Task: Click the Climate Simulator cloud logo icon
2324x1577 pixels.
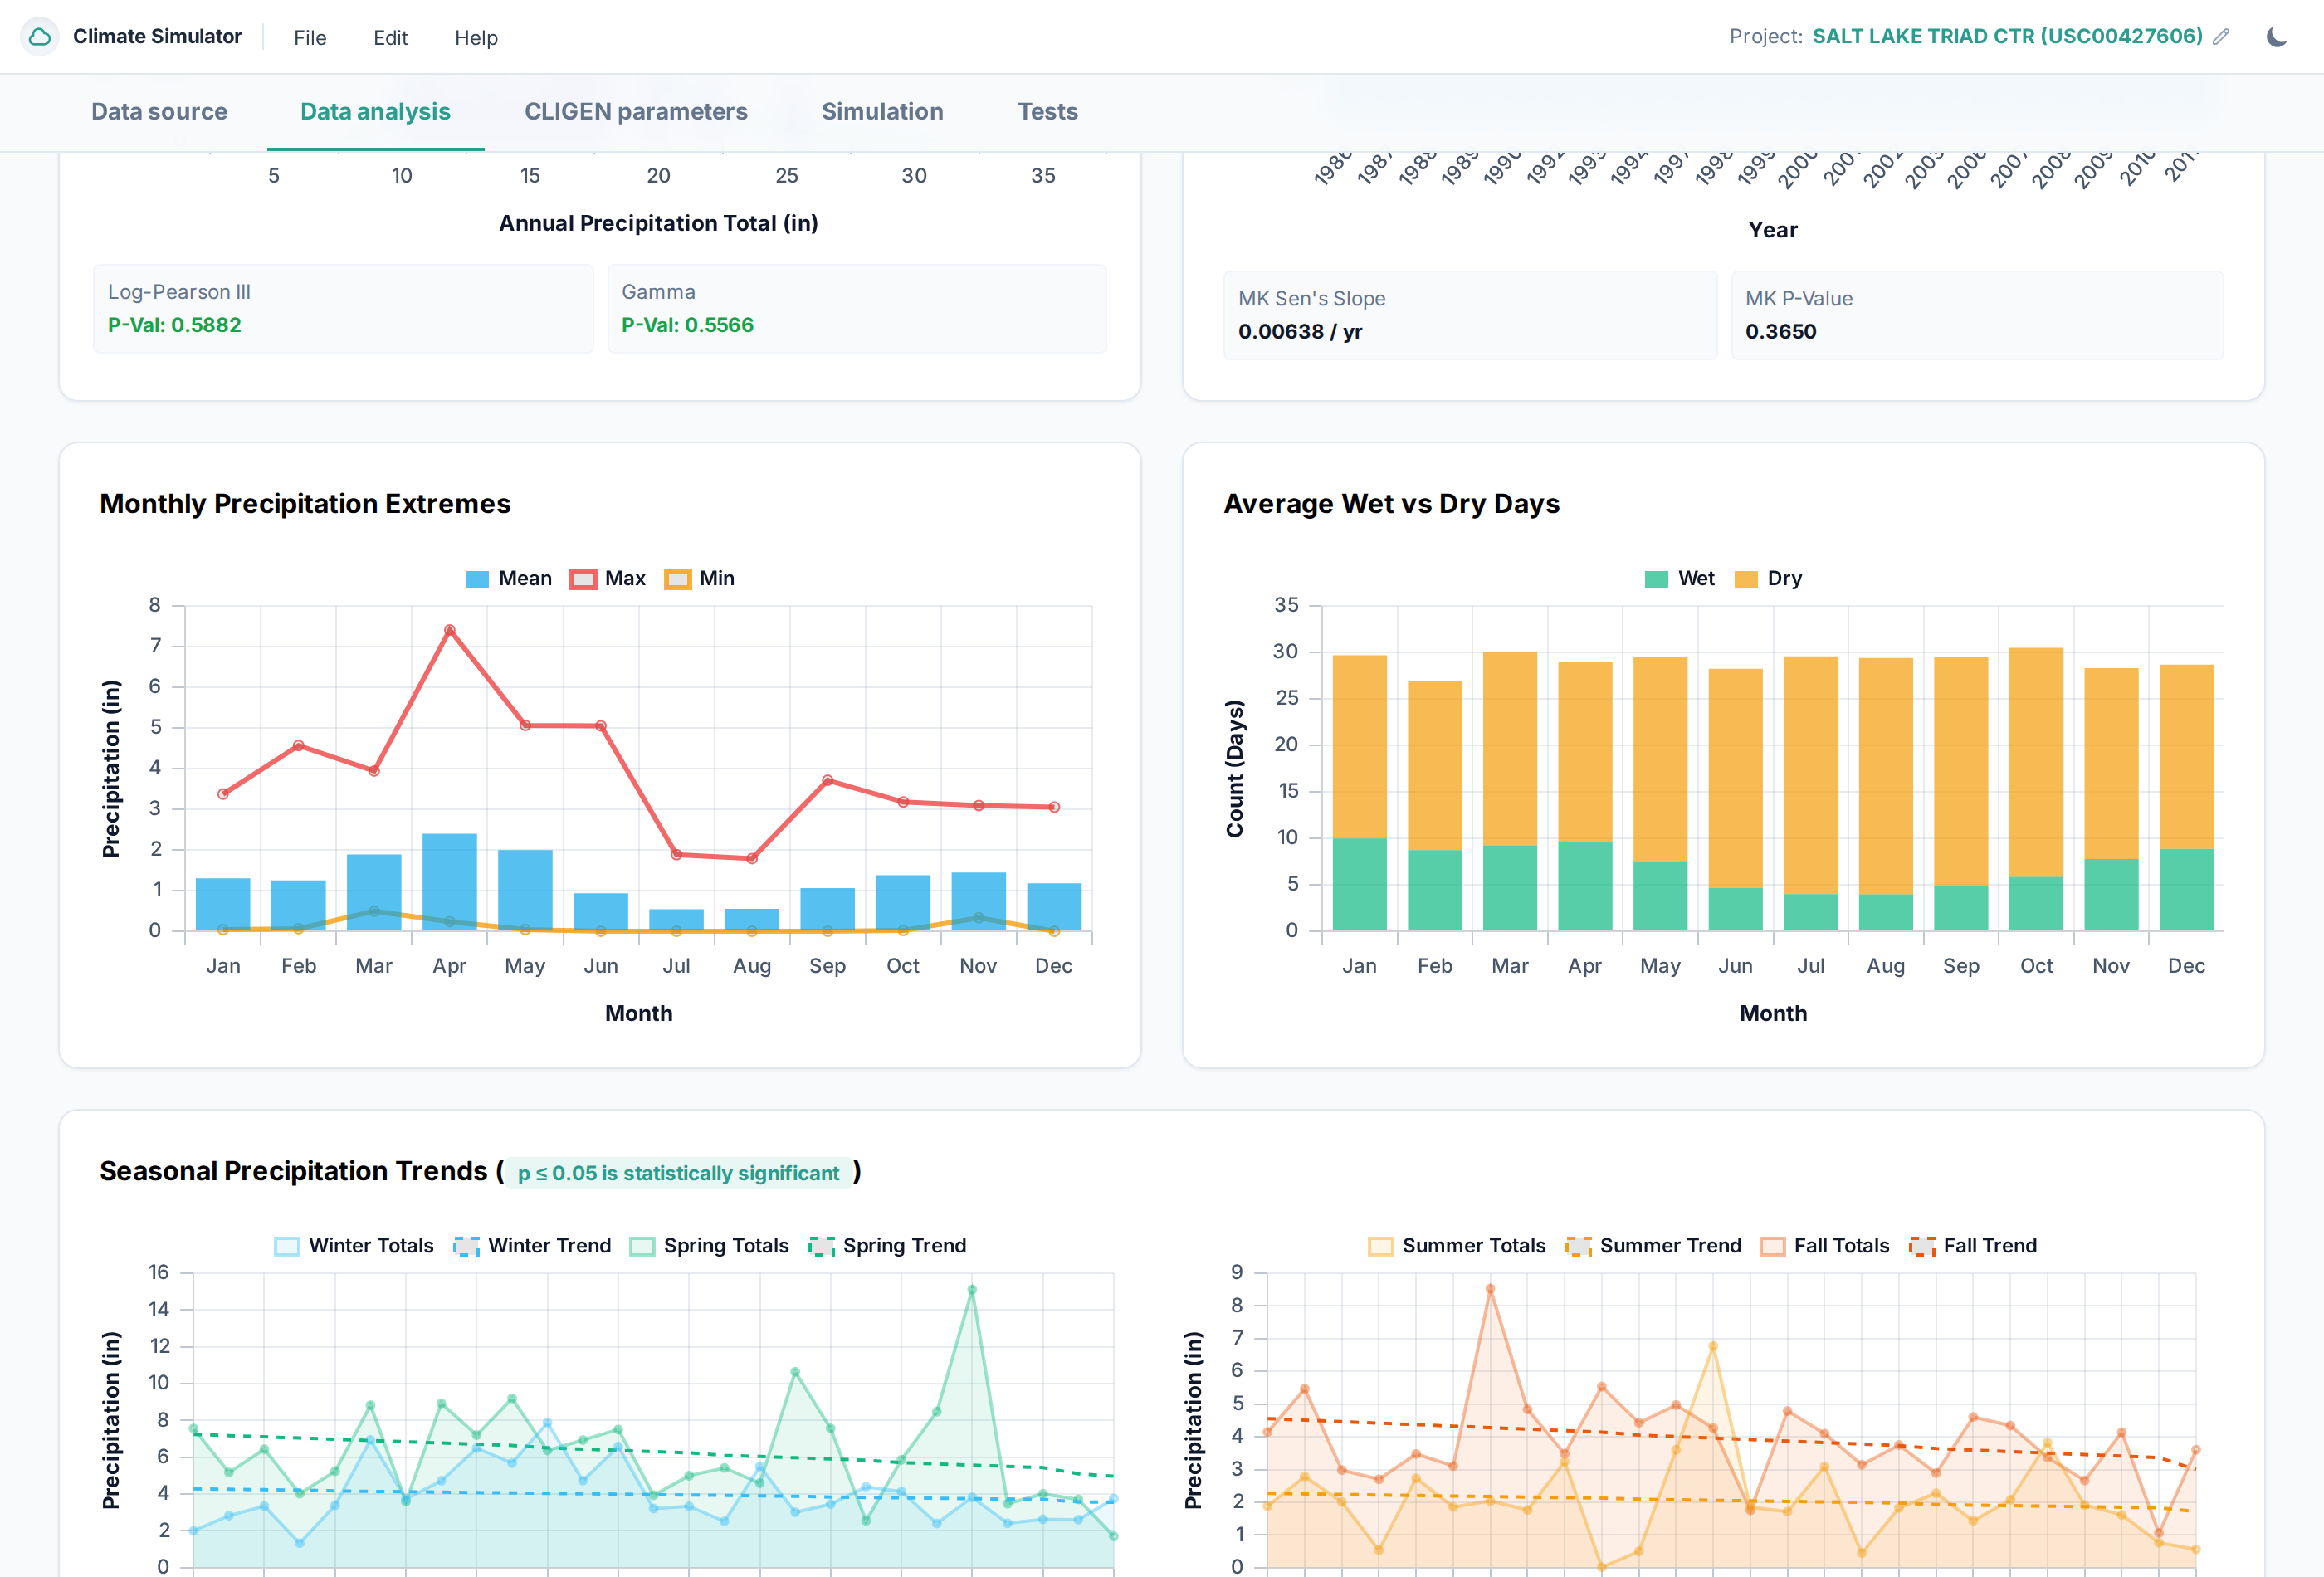Action: (x=40, y=37)
